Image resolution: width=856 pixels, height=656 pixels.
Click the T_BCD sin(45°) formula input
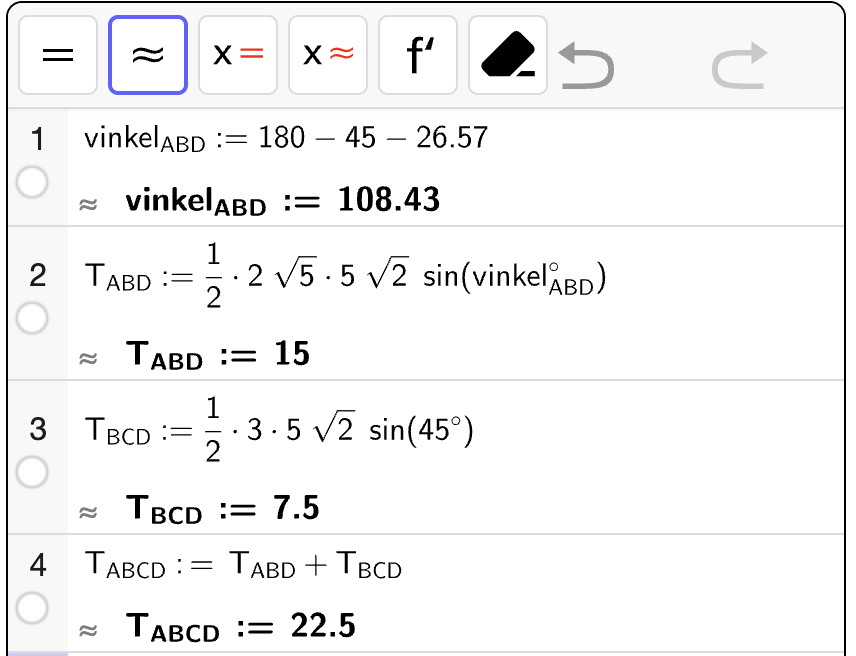pos(279,430)
